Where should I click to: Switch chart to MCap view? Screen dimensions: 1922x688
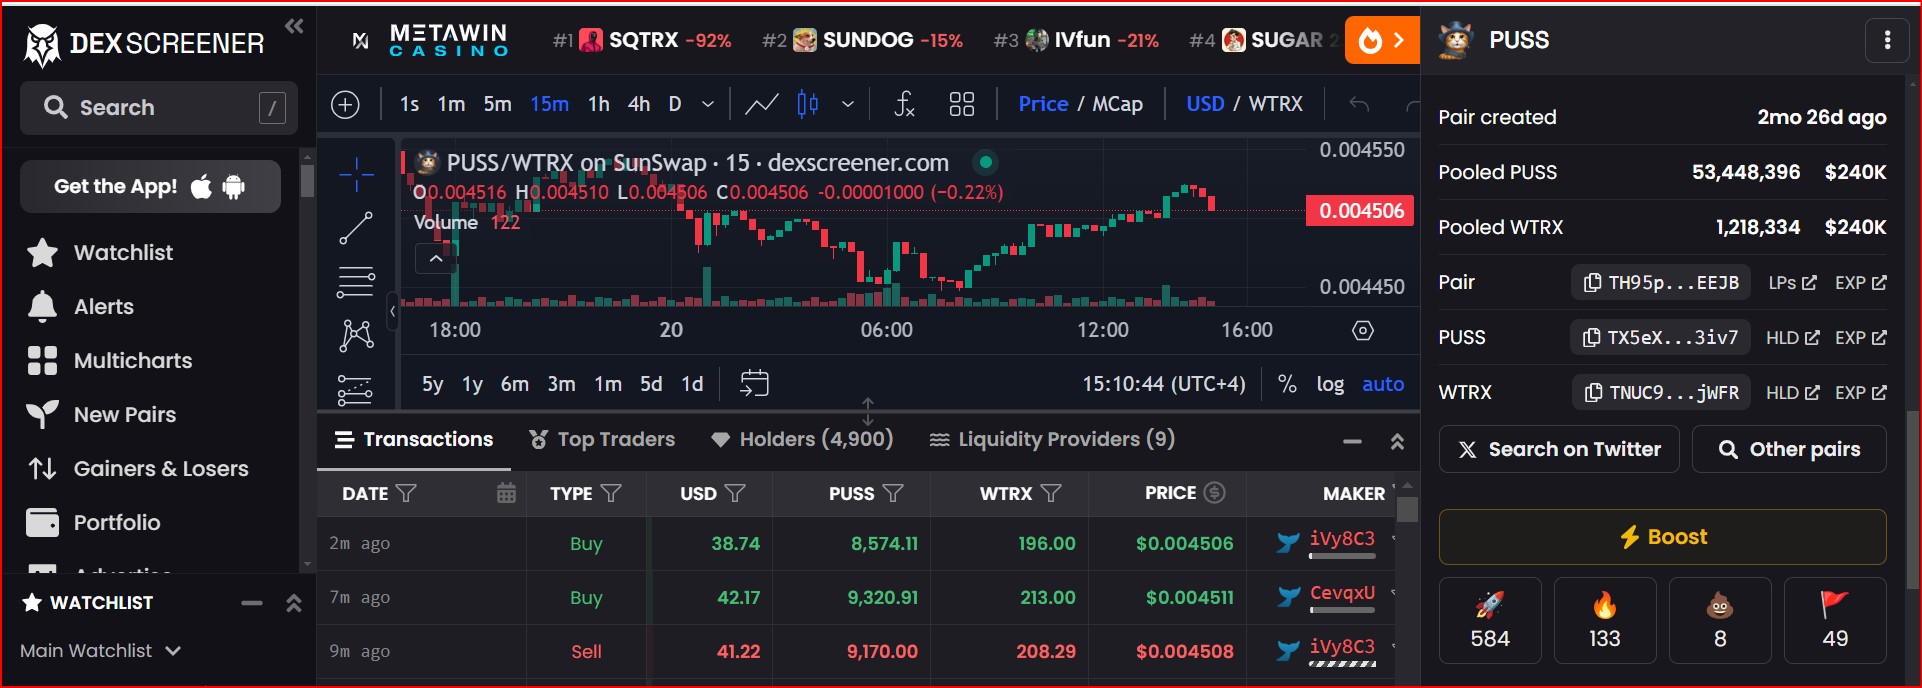1117,104
